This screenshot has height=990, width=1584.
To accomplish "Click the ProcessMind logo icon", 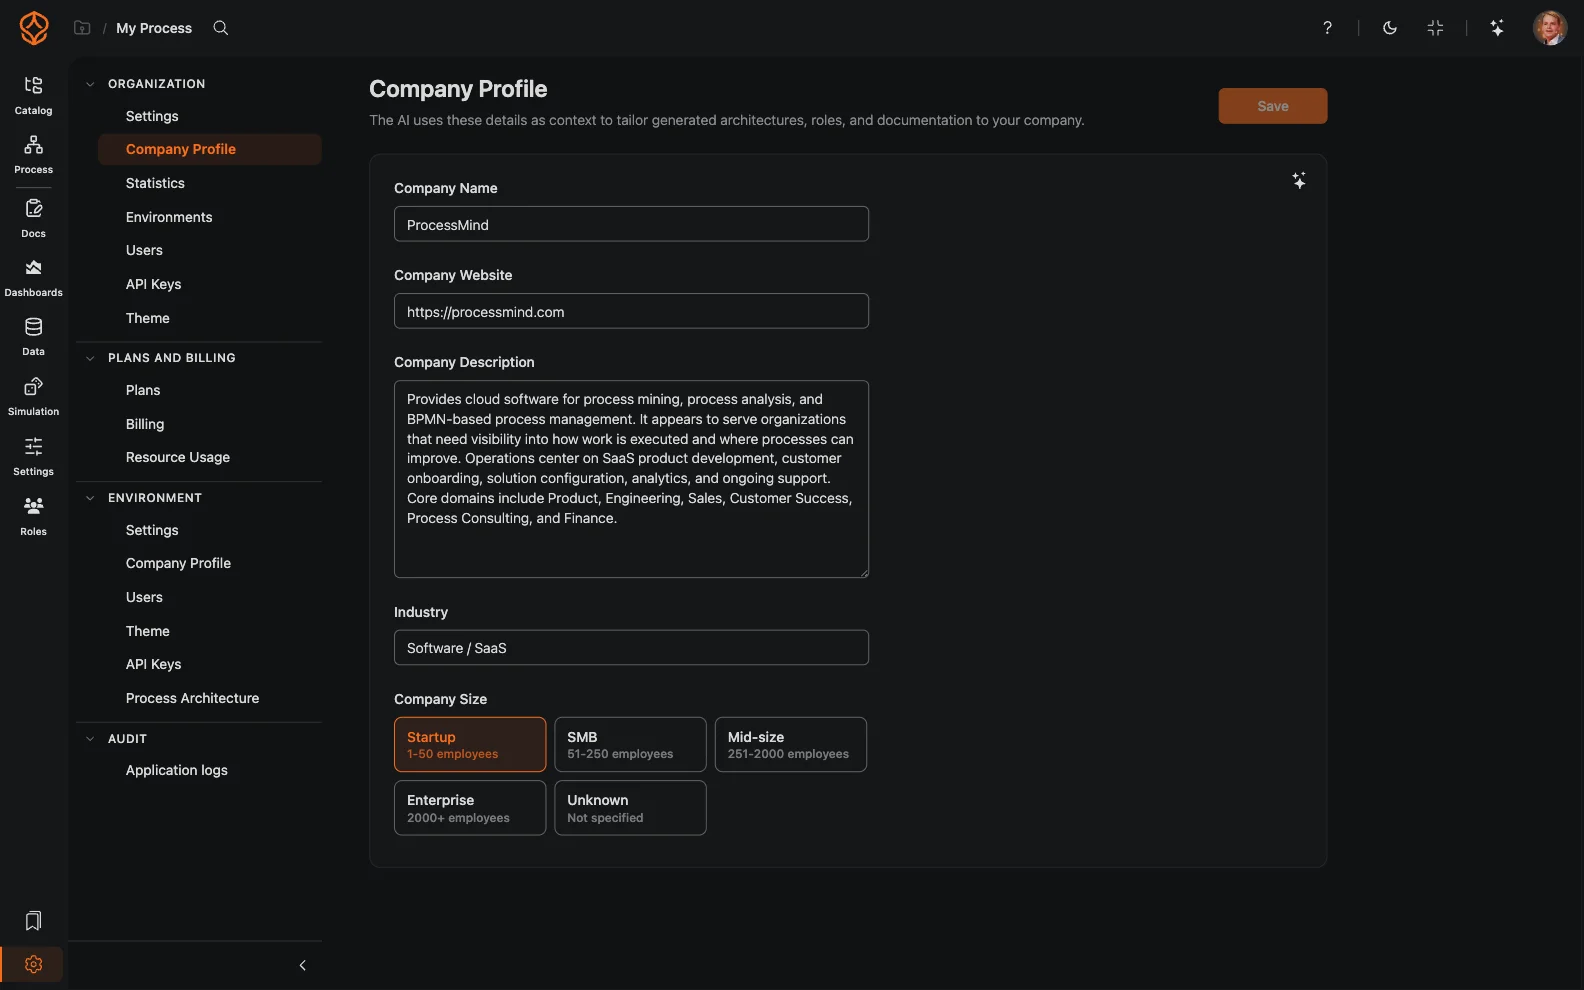I will click(x=34, y=28).
